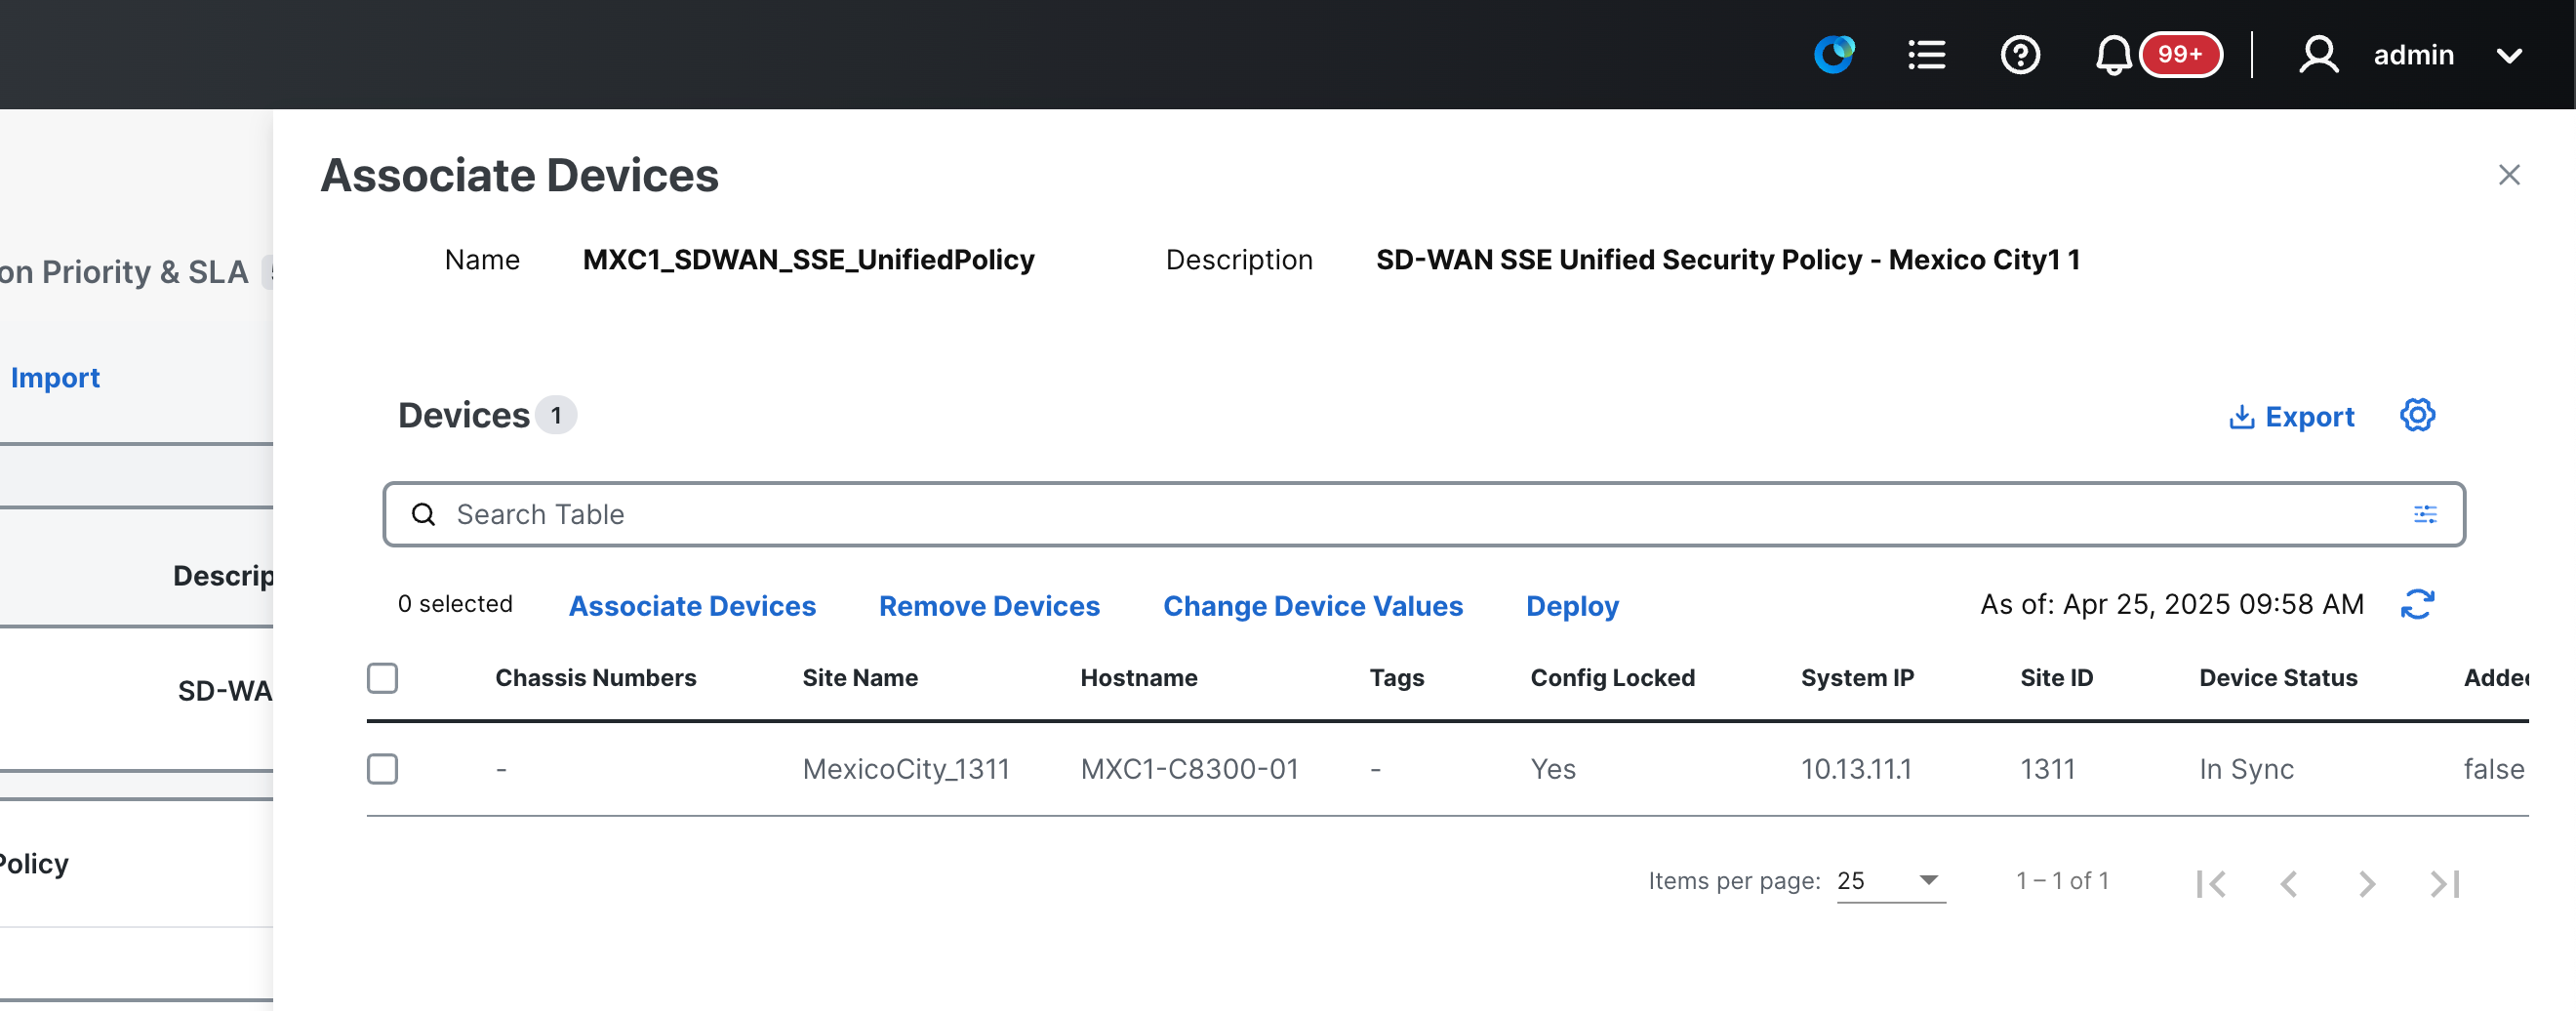Click the 1 – 1 of 1 pagination text

pyautogui.click(x=2061, y=880)
